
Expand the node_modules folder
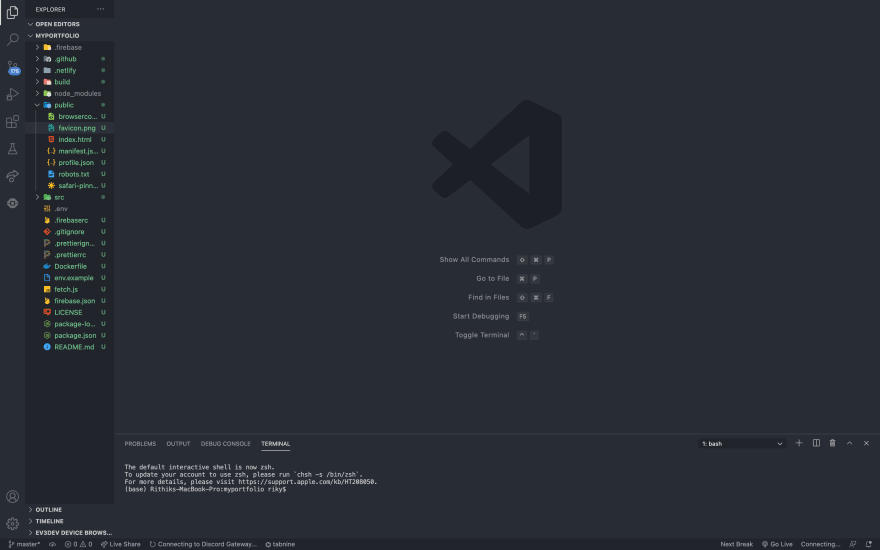(x=70, y=93)
